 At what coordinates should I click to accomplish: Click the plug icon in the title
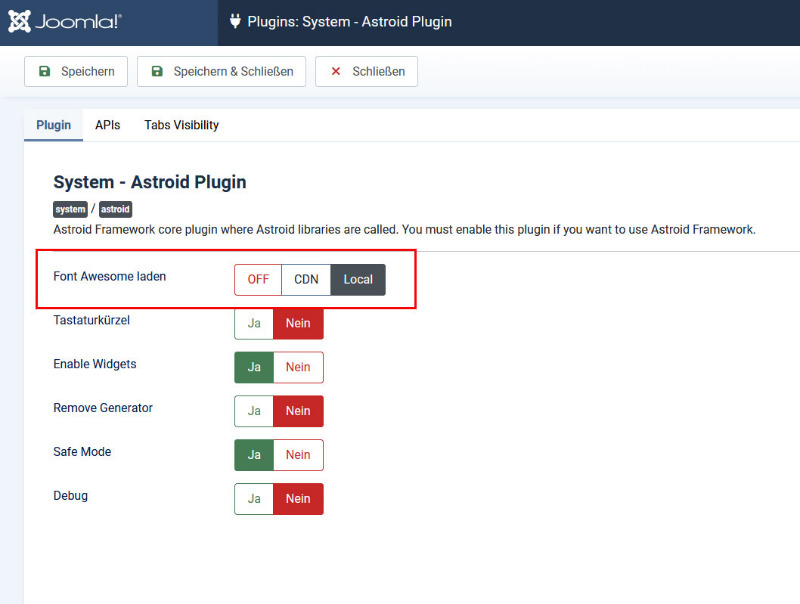point(236,21)
